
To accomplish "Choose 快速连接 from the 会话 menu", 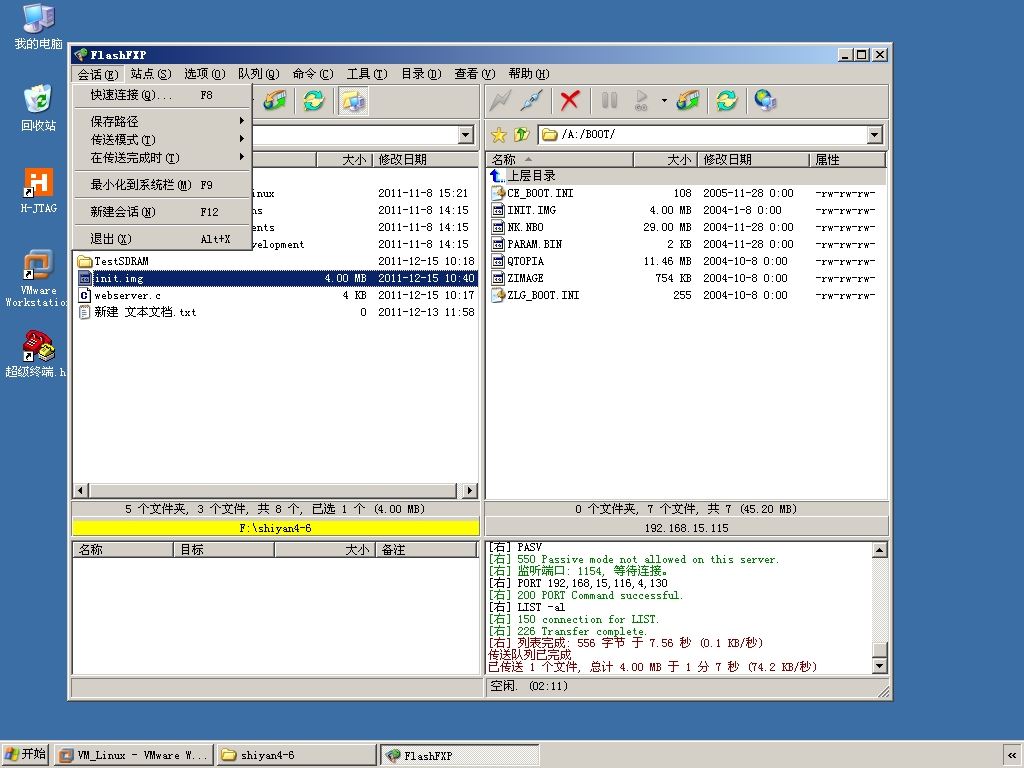I will [x=161, y=95].
